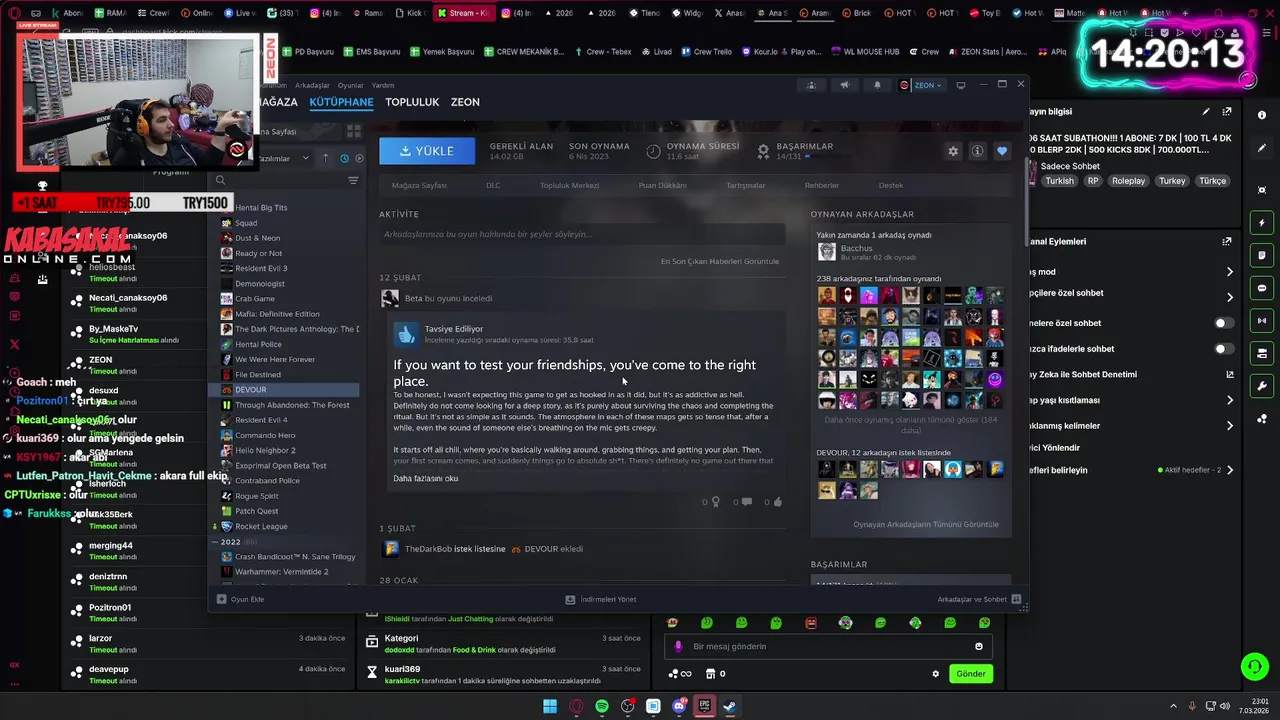
Task: Open the Puan Dükkânı link
Action: [x=662, y=185]
